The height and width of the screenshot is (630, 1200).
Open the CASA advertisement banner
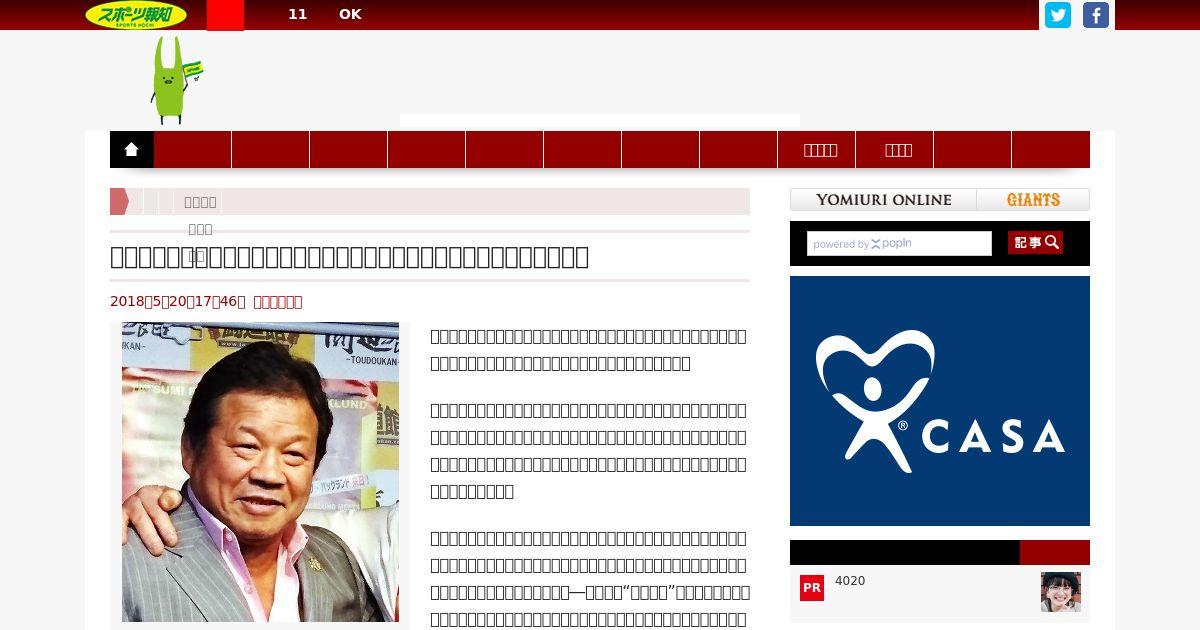[x=940, y=401]
